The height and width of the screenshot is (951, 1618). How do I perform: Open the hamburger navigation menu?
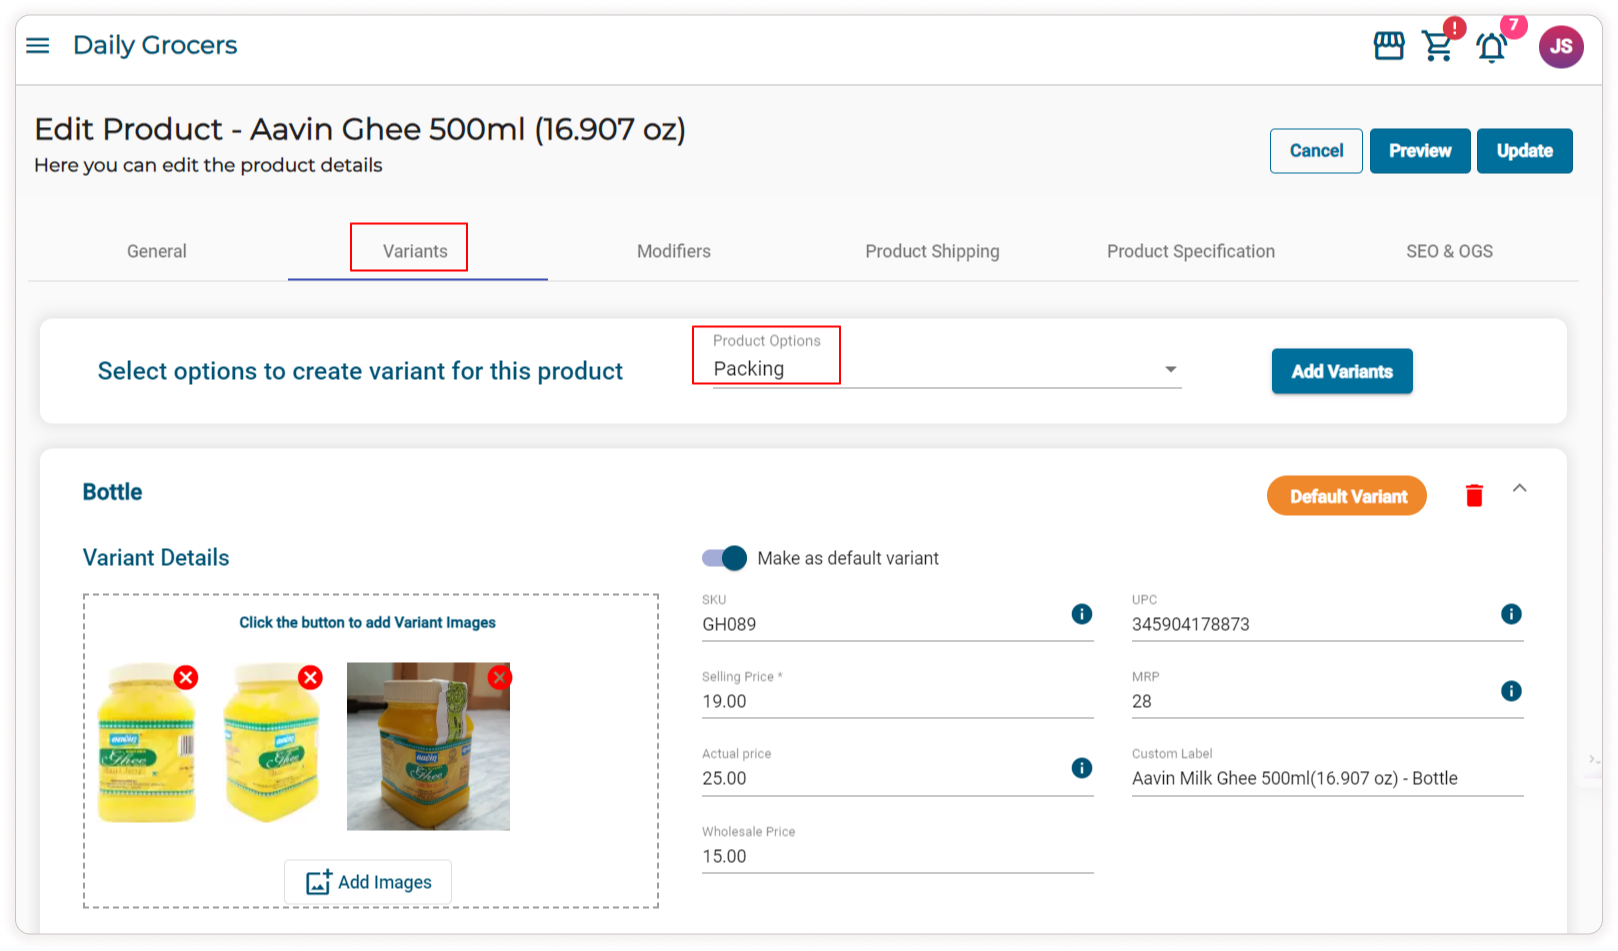[x=38, y=46]
